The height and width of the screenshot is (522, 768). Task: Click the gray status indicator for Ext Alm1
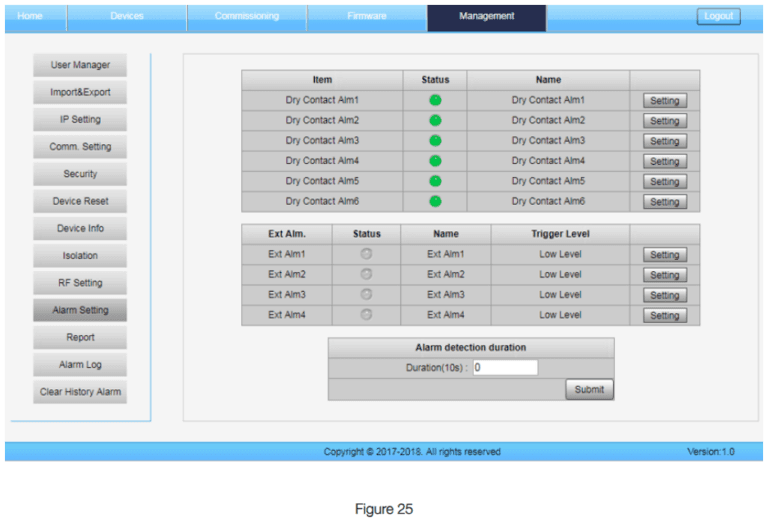tap(366, 254)
